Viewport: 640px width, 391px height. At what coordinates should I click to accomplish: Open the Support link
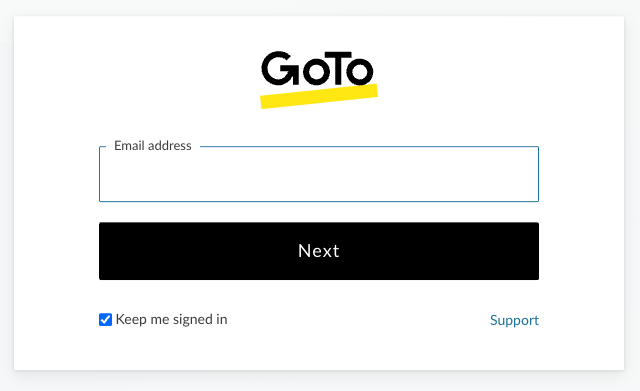point(514,320)
